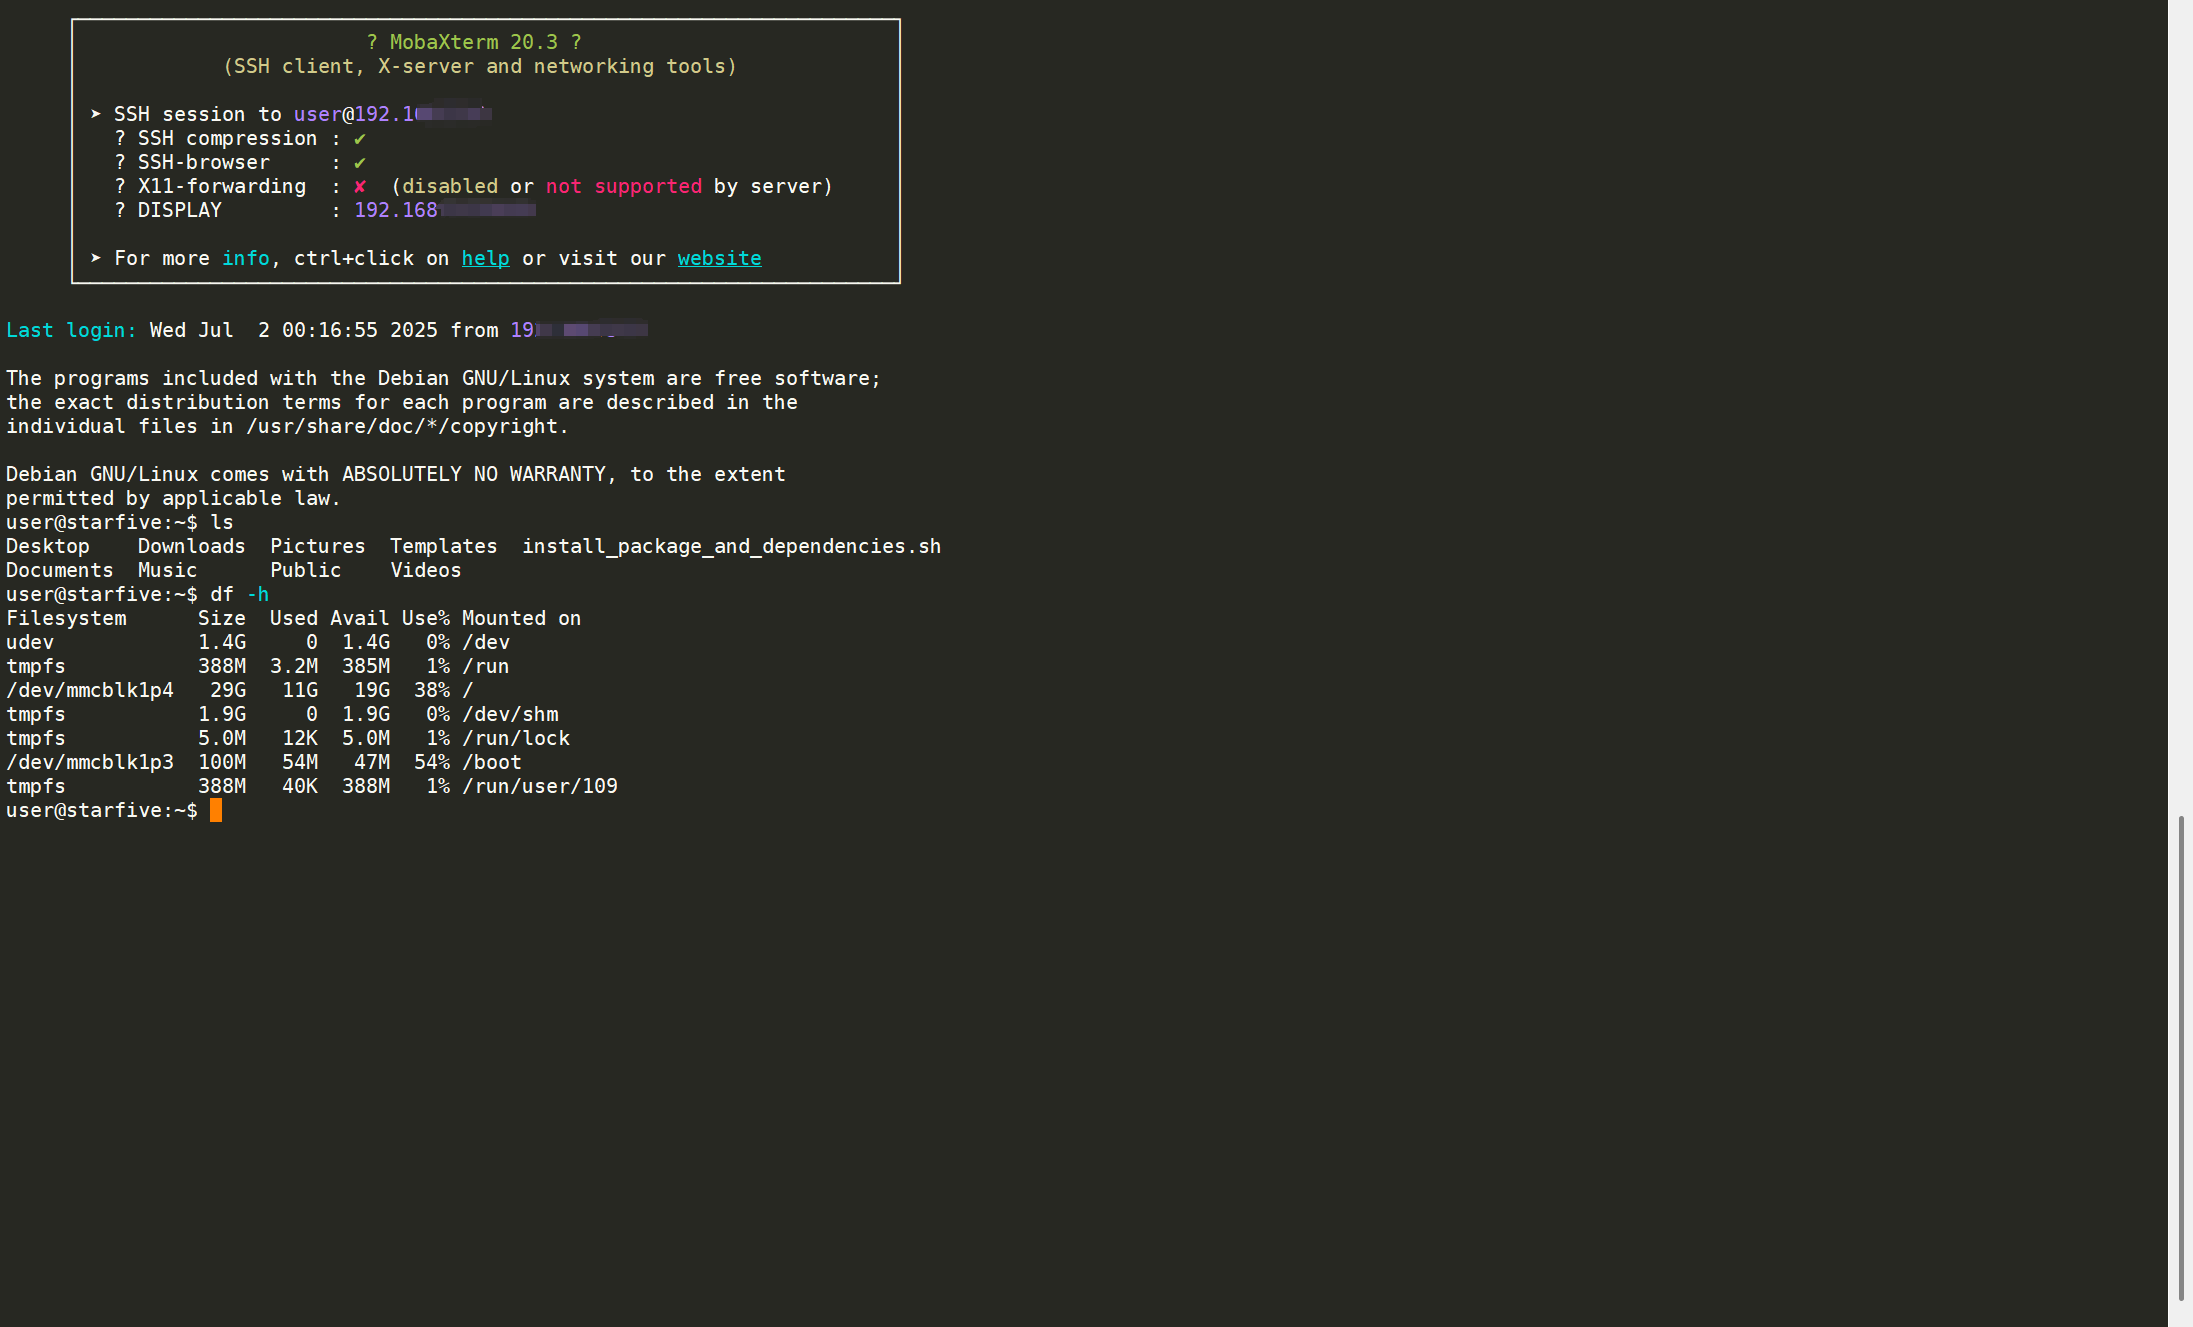Screen dimensions: 2193x1327
Task: Click the DISPLAY IP address value
Action: pyautogui.click(x=445, y=210)
